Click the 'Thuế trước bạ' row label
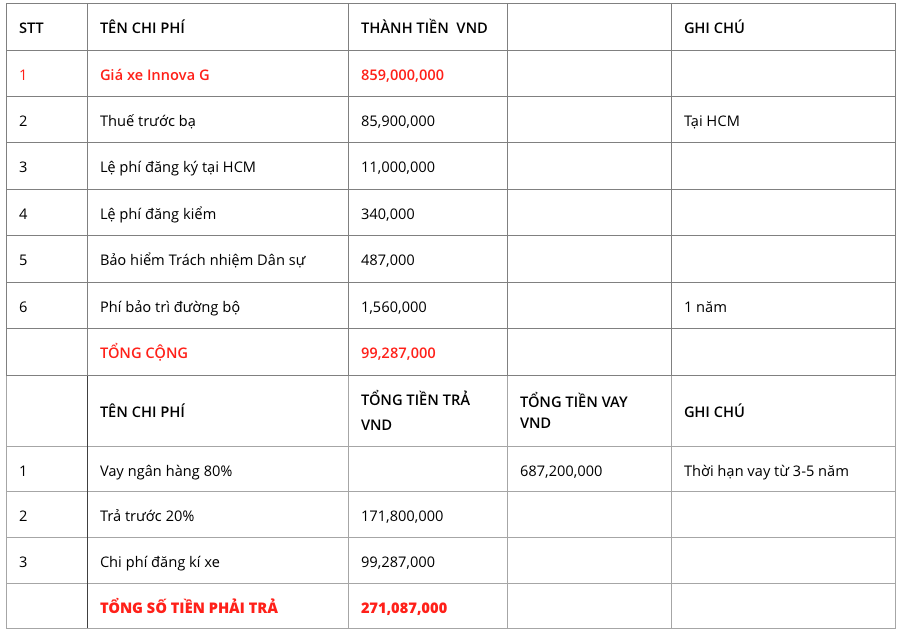 tap(148, 121)
